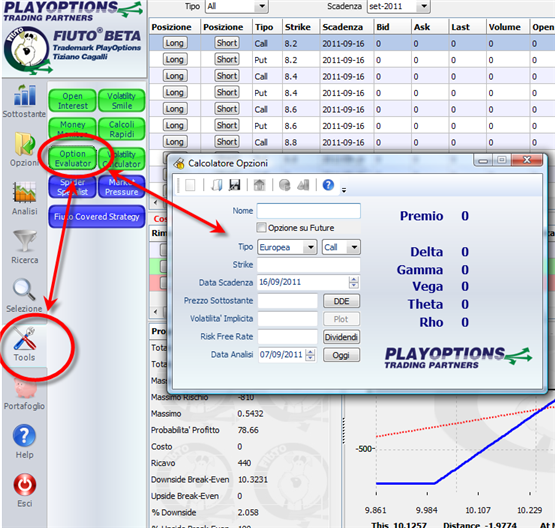Enable the Opzione su Future checkbox

click(261, 228)
